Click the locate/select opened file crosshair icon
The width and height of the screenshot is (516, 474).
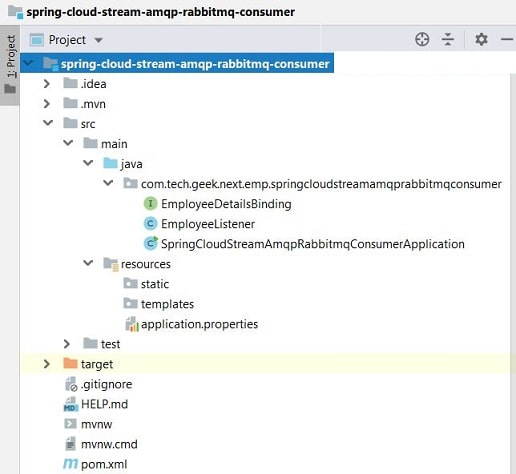point(422,40)
